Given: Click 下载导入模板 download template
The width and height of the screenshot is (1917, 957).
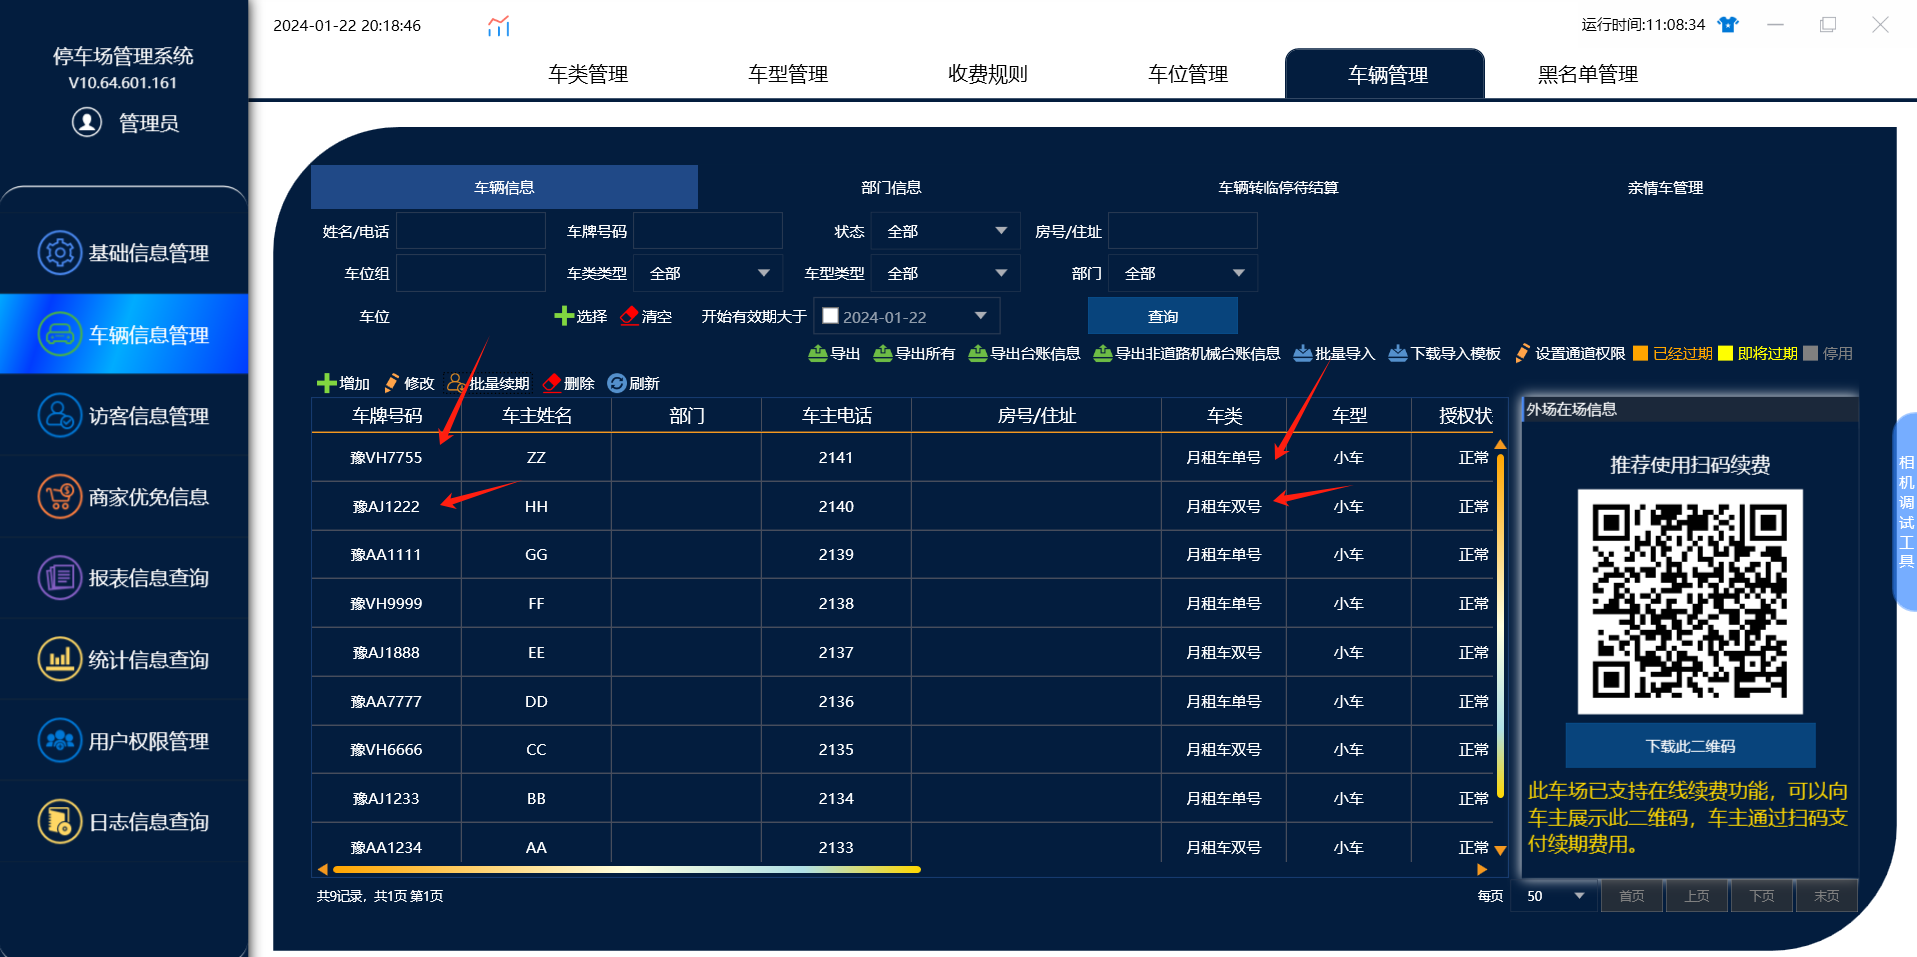Looking at the screenshot, I should coord(1445,353).
